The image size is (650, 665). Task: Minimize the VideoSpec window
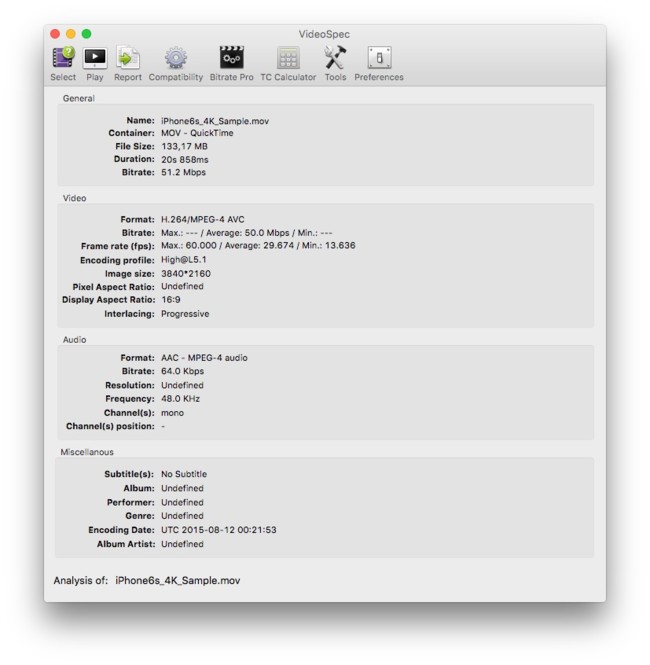point(71,34)
